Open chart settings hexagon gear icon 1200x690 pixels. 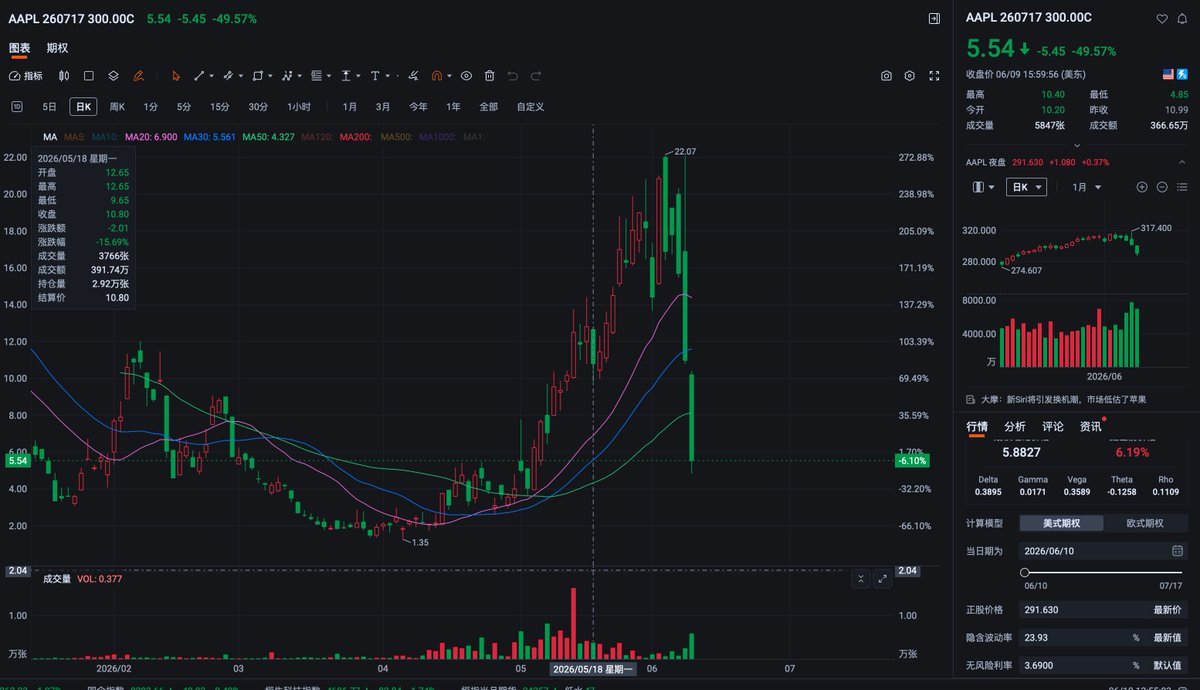click(910, 76)
